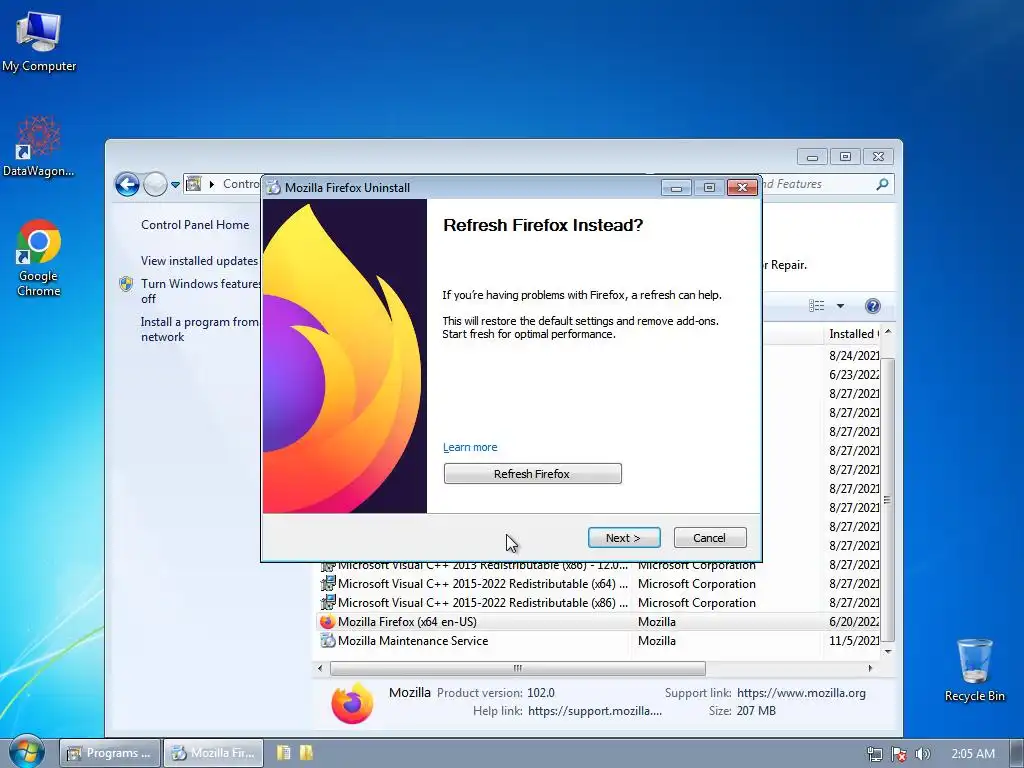The height and width of the screenshot is (768, 1024).
Task: Open Action Center flag icon in tray
Action: (x=899, y=754)
